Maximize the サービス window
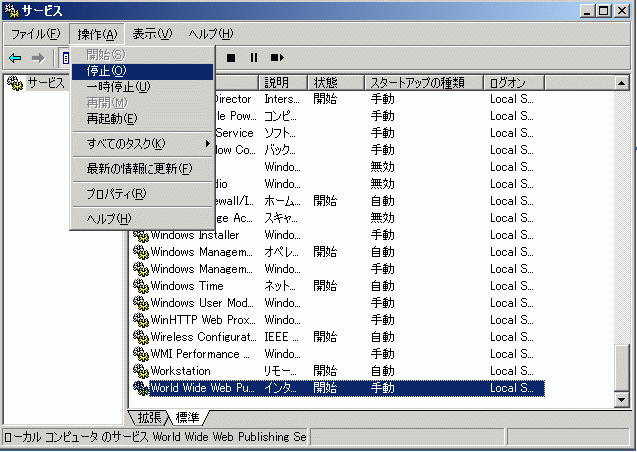The image size is (637, 452). [603, 11]
